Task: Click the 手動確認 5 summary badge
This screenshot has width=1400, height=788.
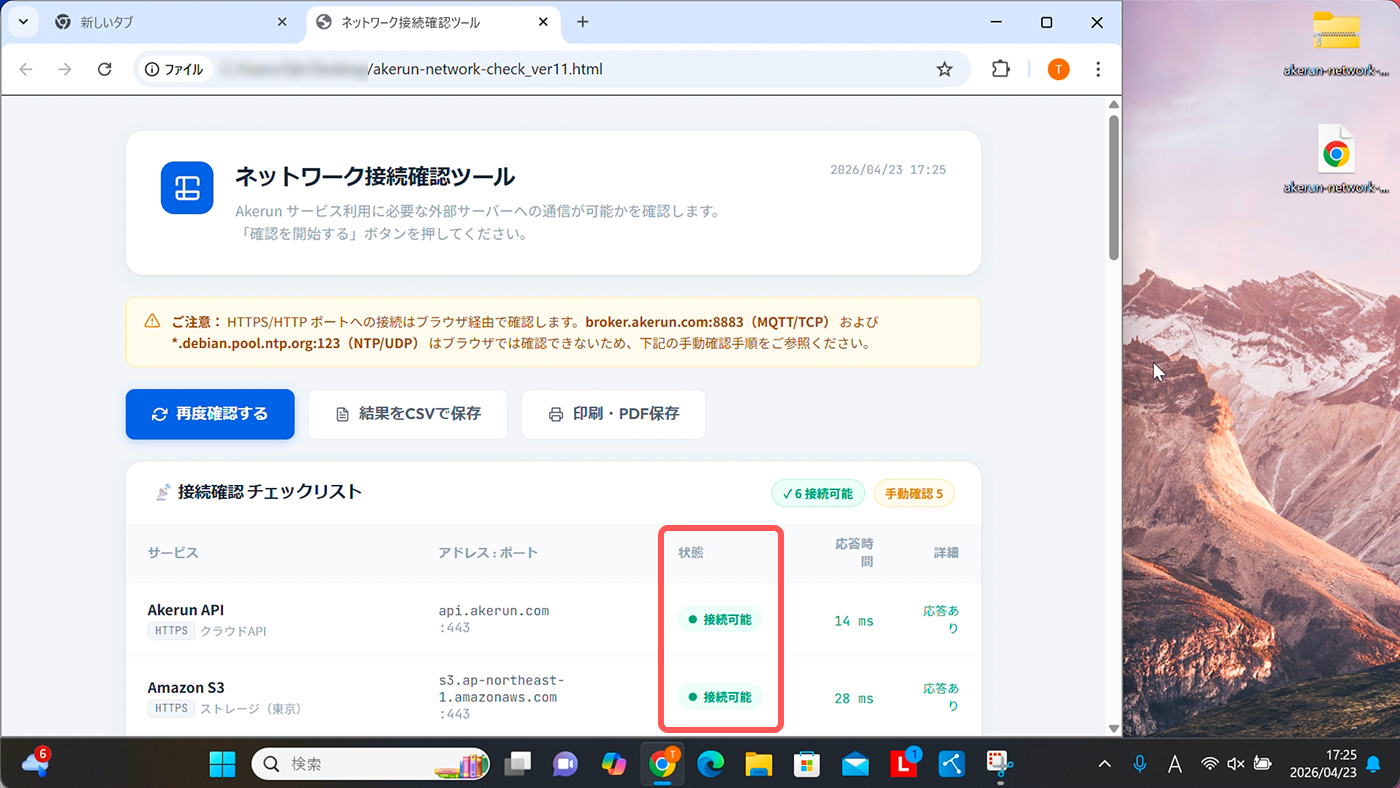Action: pyautogui.click(x=914, y=493)
